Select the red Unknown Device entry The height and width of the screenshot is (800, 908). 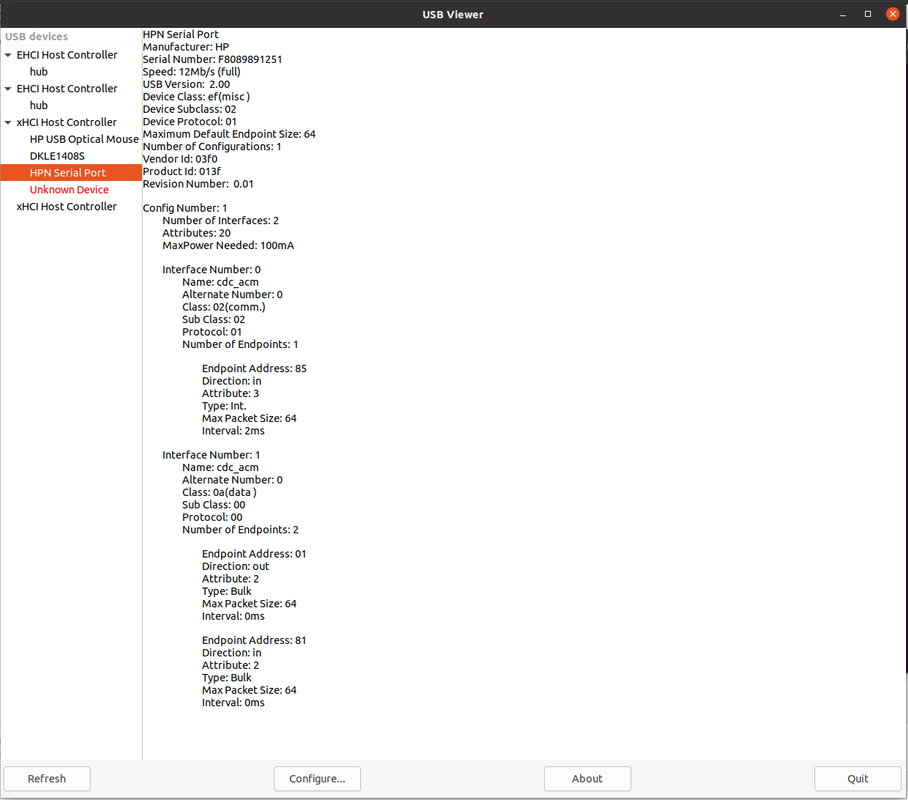tap(71, 189)
